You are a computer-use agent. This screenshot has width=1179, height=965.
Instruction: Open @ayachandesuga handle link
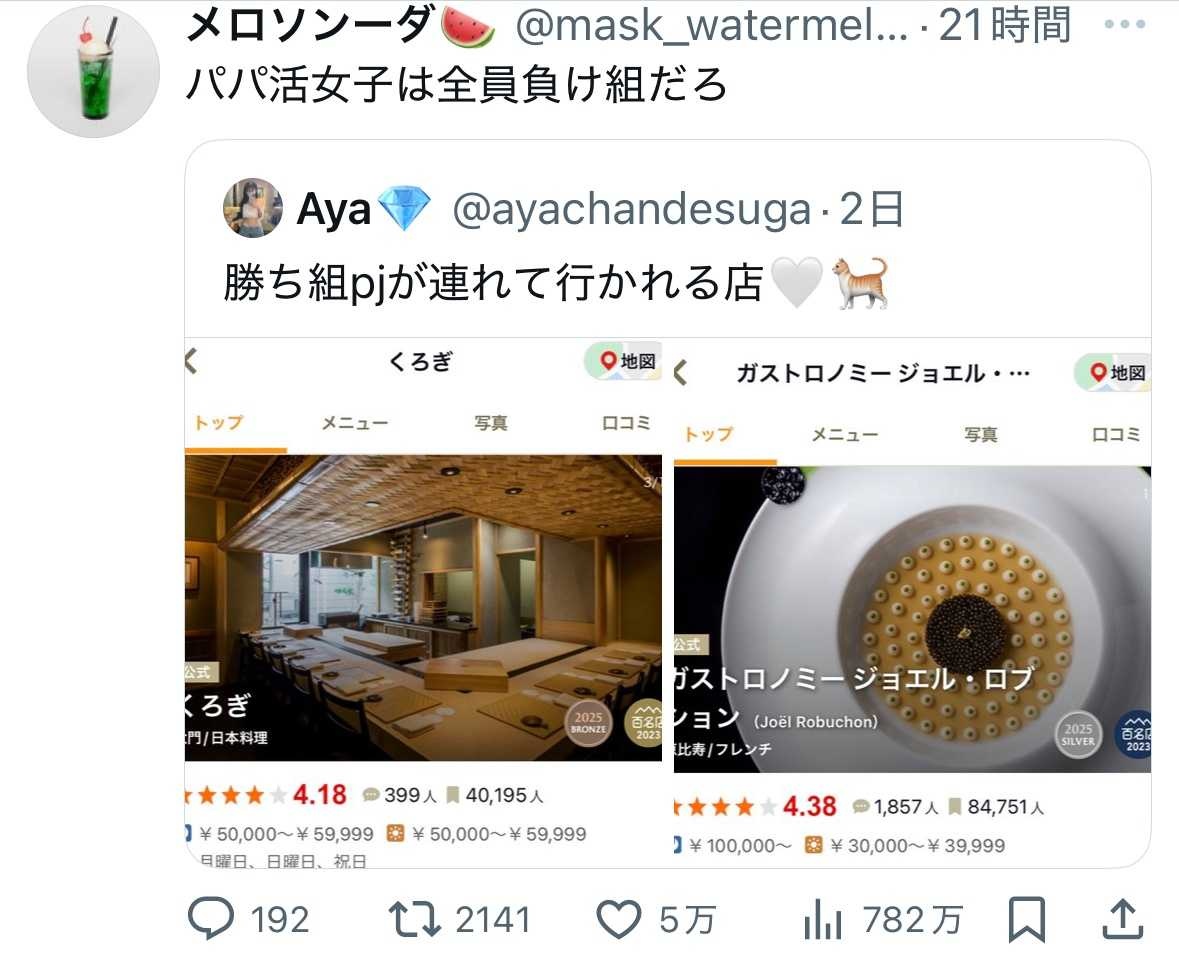[632, 209]
